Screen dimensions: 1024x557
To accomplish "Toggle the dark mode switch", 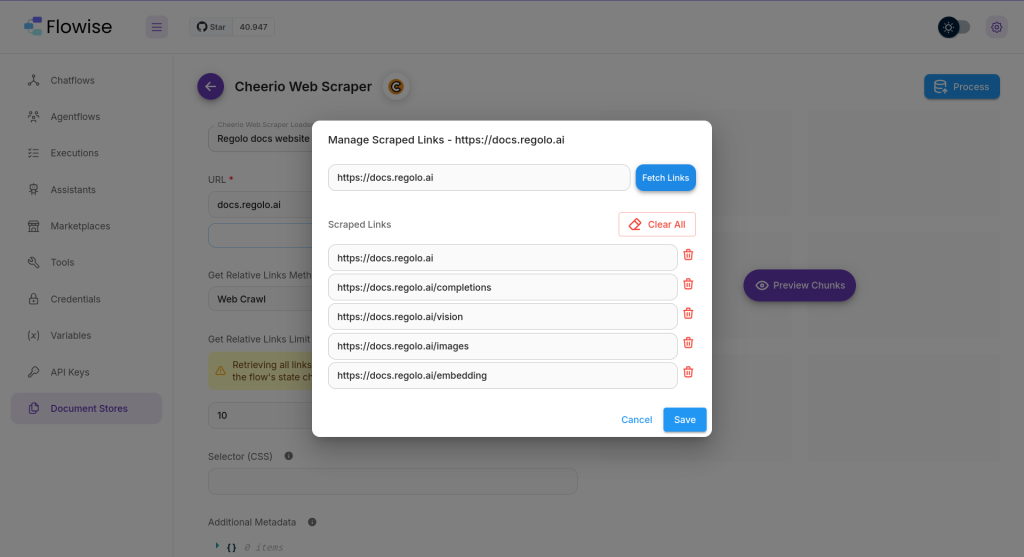I will 954,27.
